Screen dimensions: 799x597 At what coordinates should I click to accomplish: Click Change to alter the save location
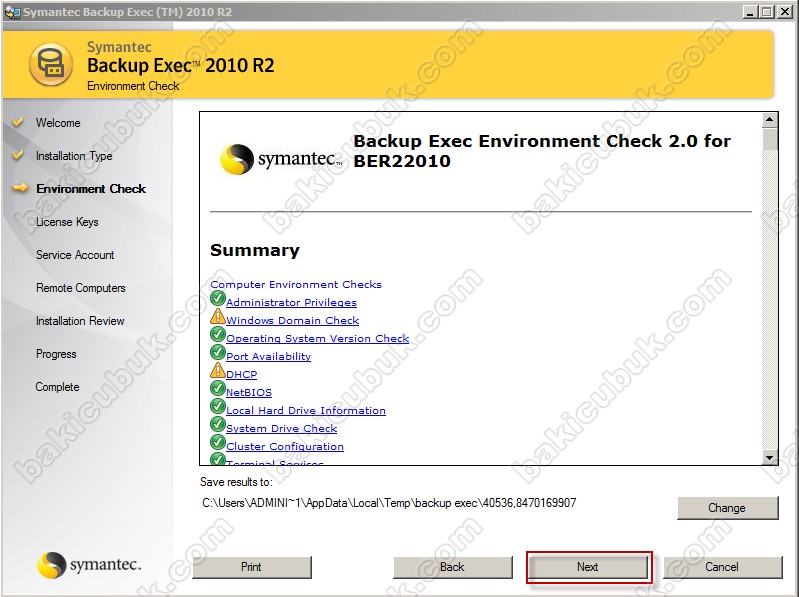point(727,508)
